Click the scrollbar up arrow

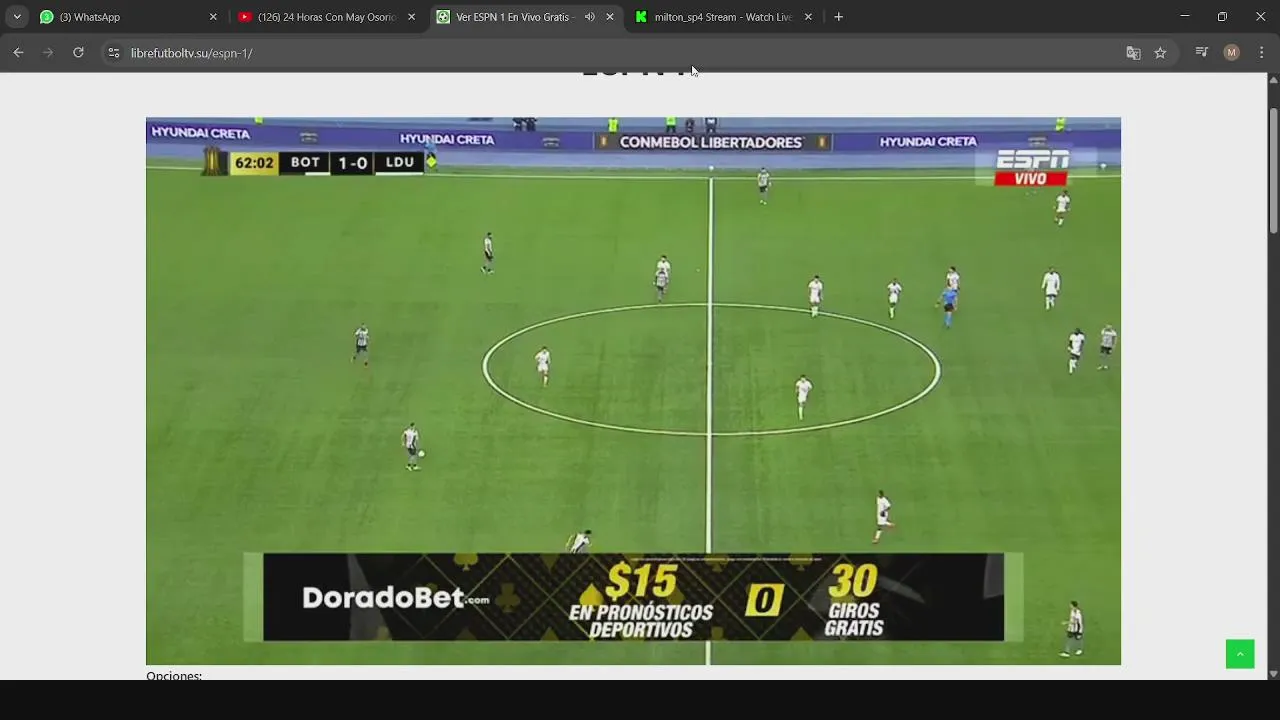coord(1273,79)
